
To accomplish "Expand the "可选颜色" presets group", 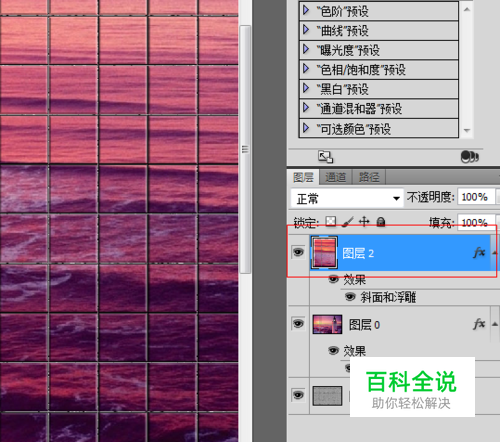I will (306, 128).
